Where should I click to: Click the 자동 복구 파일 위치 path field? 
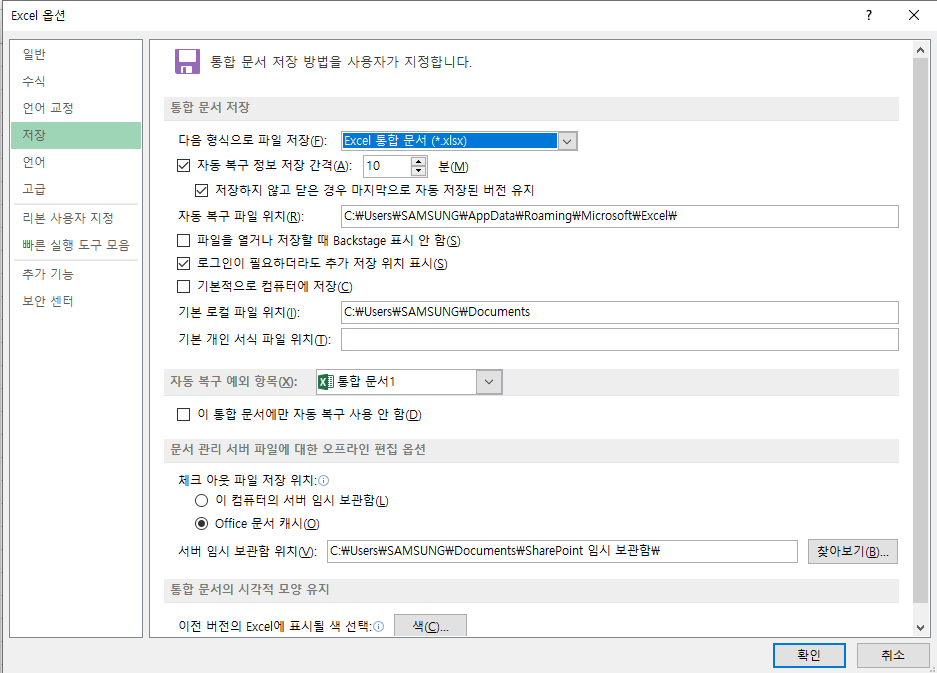[620, 216]
